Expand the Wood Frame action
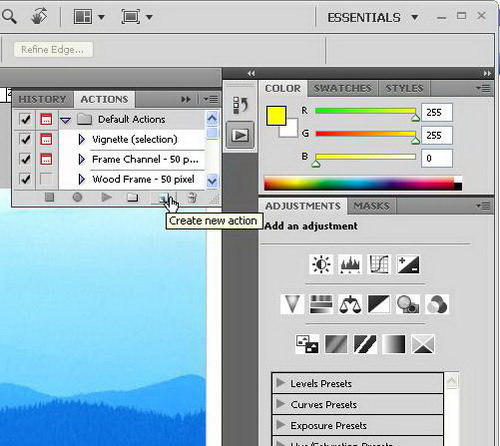The image size is (500, 446). pos(81,179)
